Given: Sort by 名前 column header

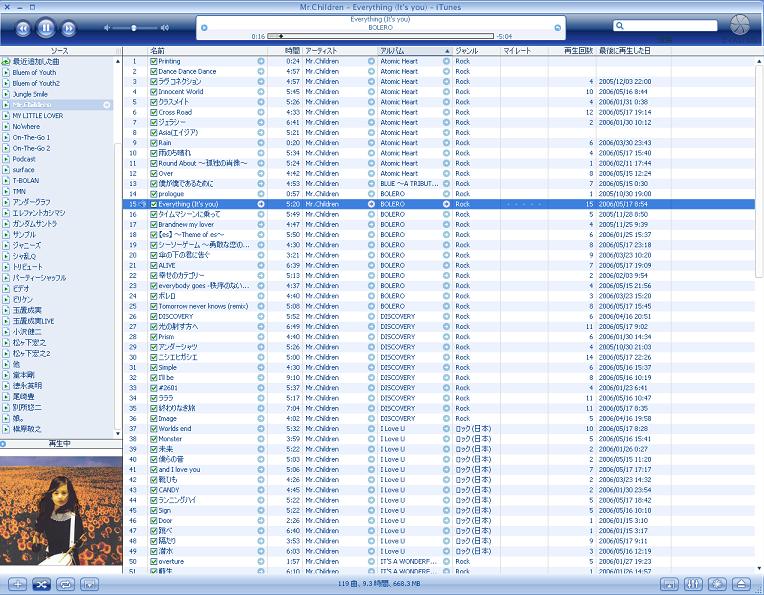Looking at the screenshot, I should click(208, 51).
